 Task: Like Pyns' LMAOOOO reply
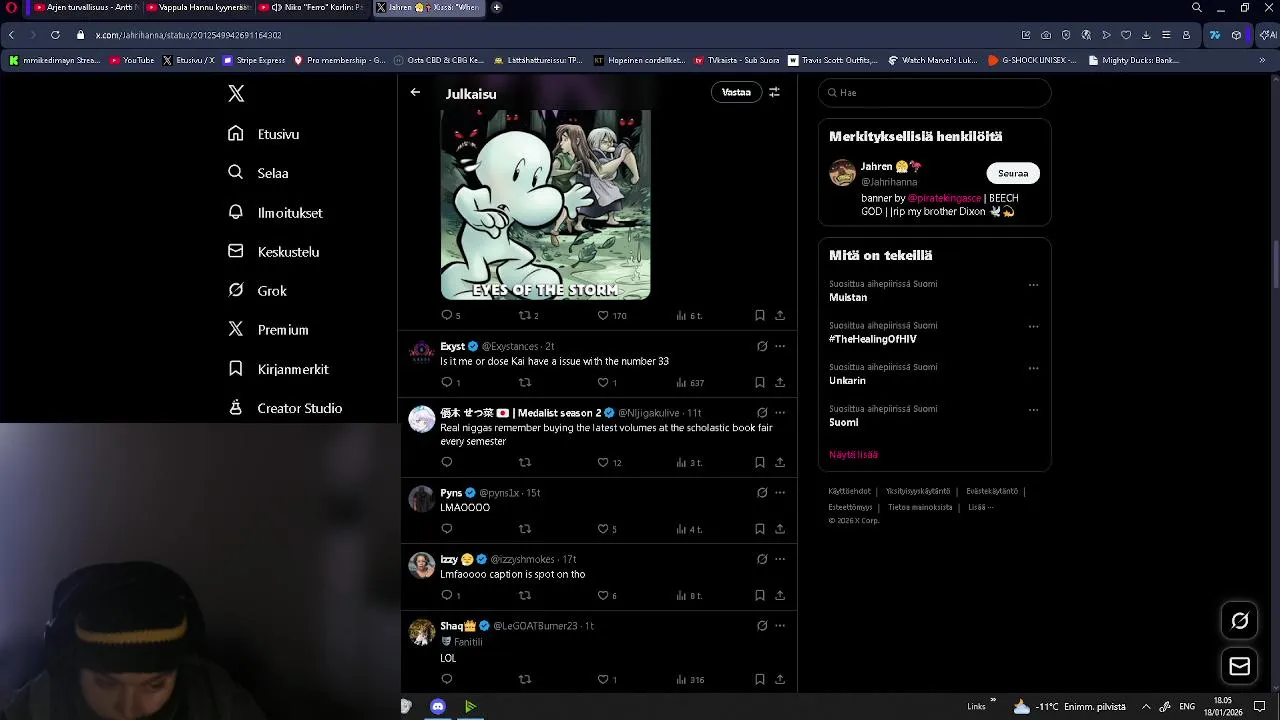(x=607, y=529)
